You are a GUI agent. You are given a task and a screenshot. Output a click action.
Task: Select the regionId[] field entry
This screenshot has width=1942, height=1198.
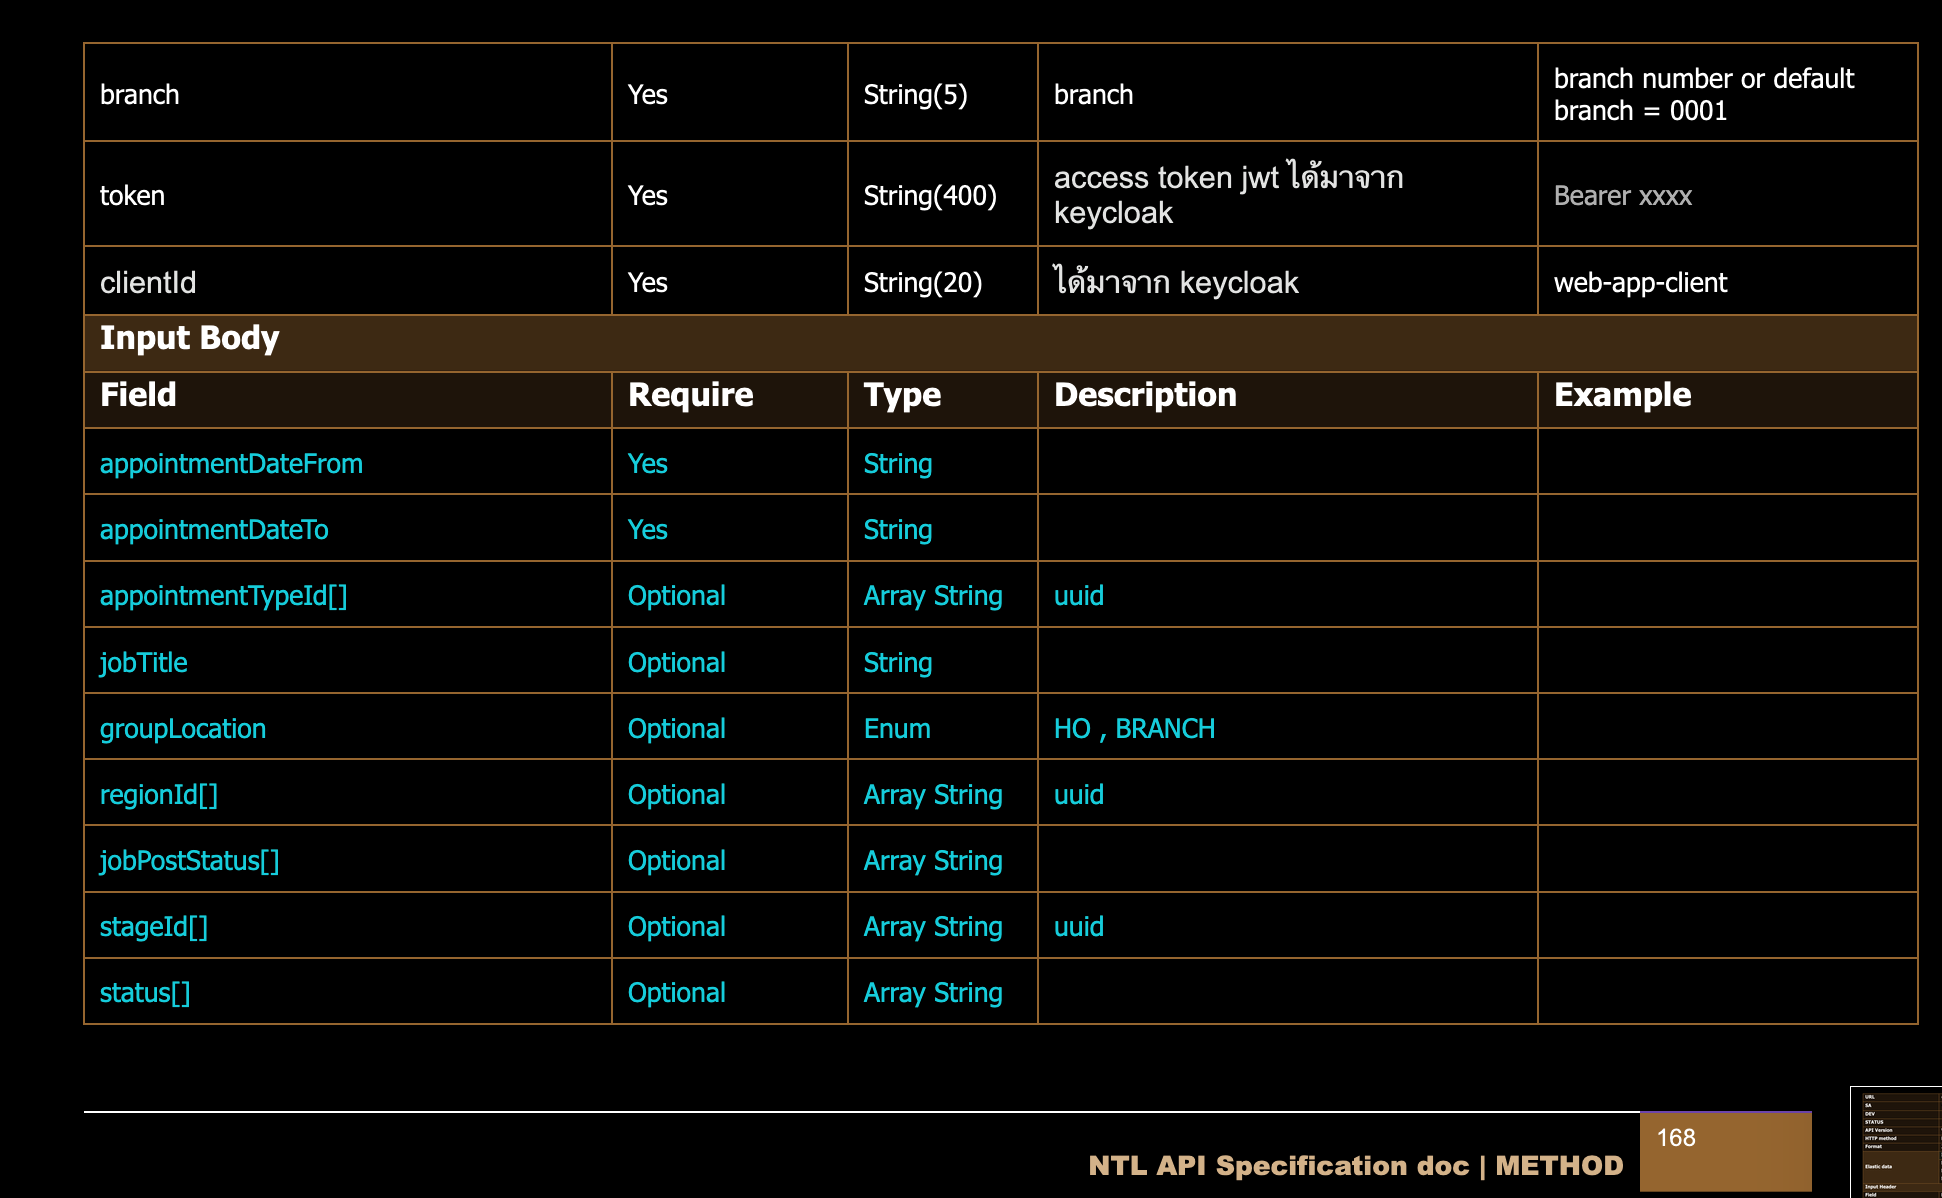click(x=159, y=795)
